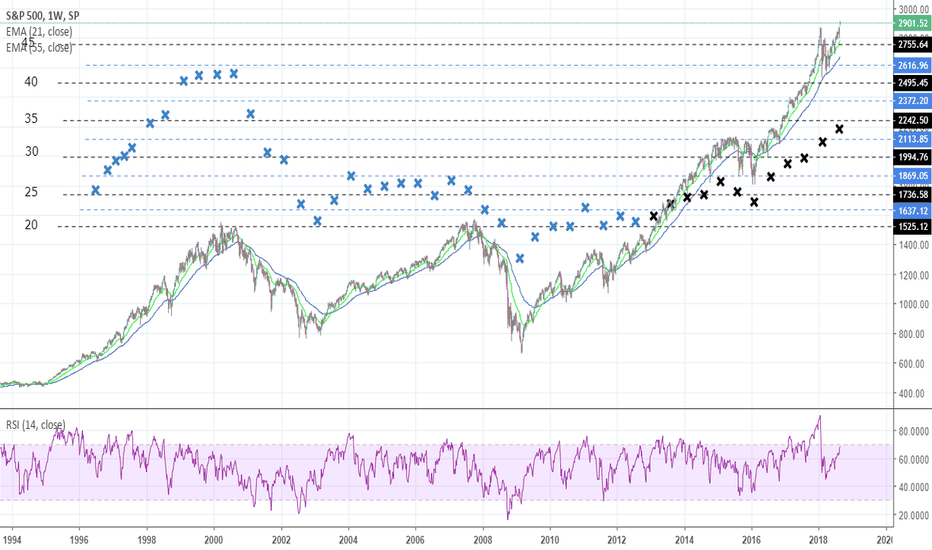This screenshot has height=550, width=932.
Task: Click the 80.0000 RSI axis value
Action: [915, 431]
